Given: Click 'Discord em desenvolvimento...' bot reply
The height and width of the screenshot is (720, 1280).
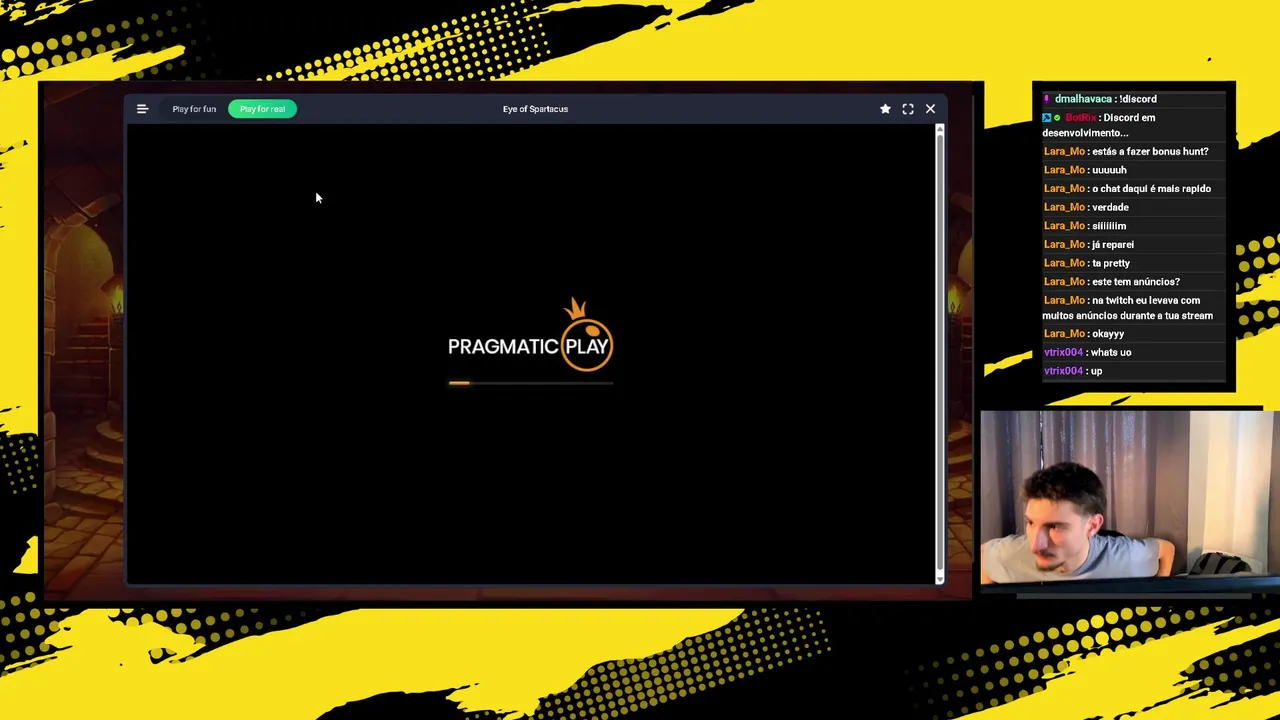Looking at the screenshot, I should point(1099,125).
